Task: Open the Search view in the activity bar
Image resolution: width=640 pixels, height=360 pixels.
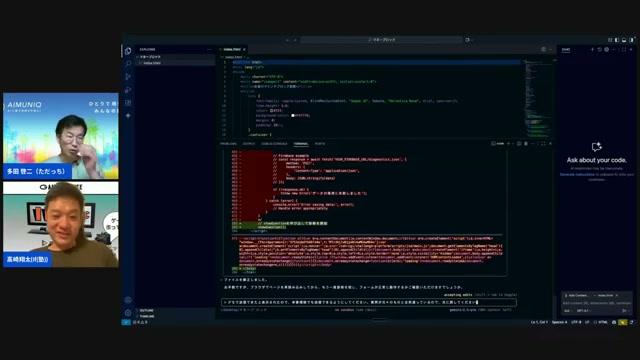Action: [x=128, y=64]
